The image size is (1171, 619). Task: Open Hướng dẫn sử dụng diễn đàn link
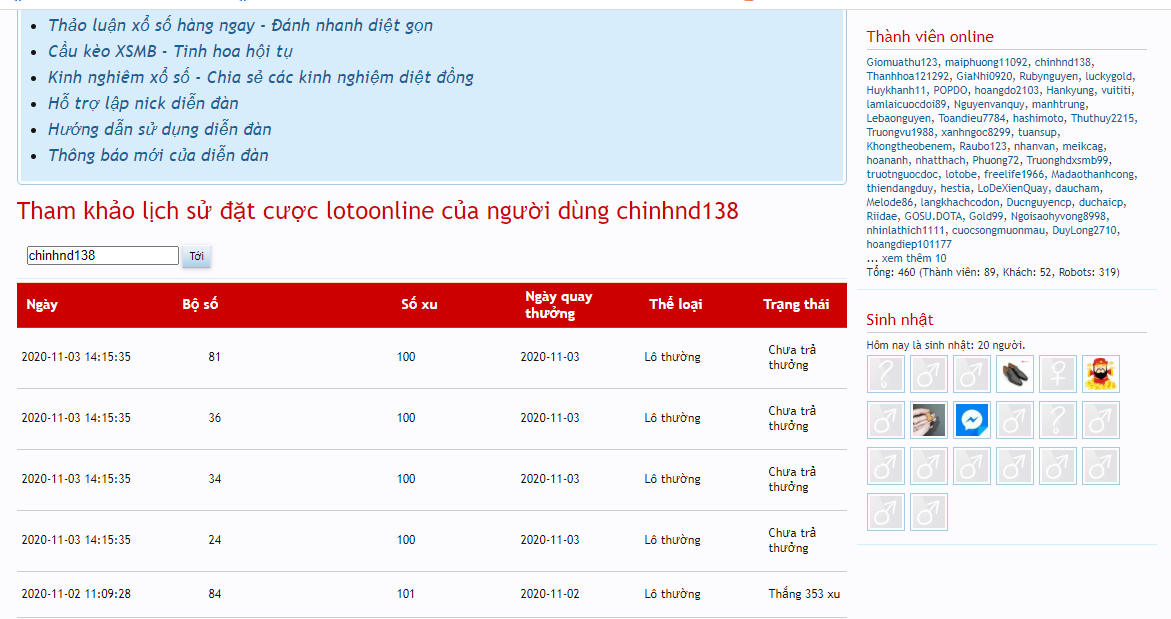point(159,129)
